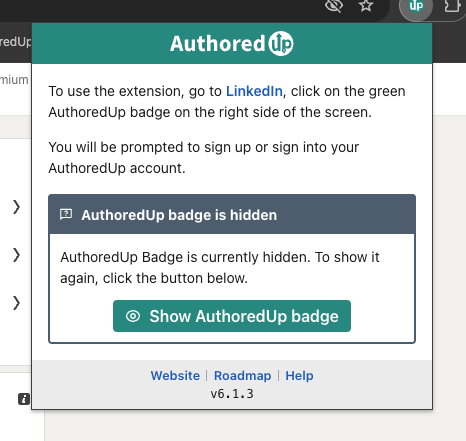This screenshot has width=466, height=441.
Task: Click the crossed-out eye icon in address bar
Action: pos(334,6)
